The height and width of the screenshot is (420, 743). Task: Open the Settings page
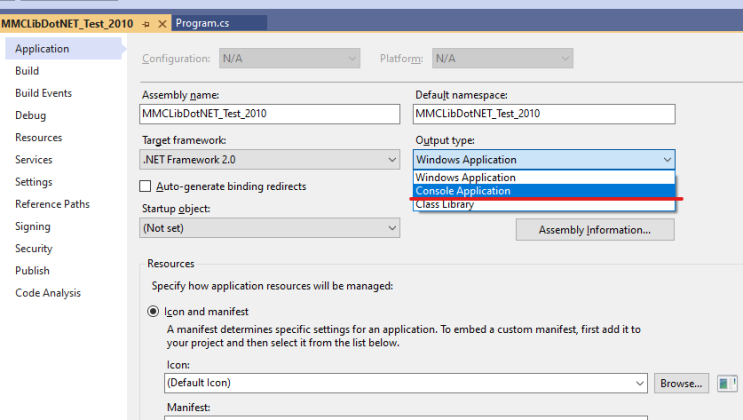click(34, 182)
